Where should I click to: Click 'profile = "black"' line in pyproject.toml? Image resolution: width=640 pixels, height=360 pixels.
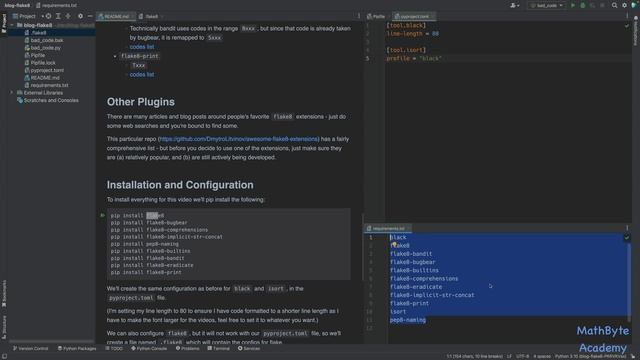tap(414, 58)
